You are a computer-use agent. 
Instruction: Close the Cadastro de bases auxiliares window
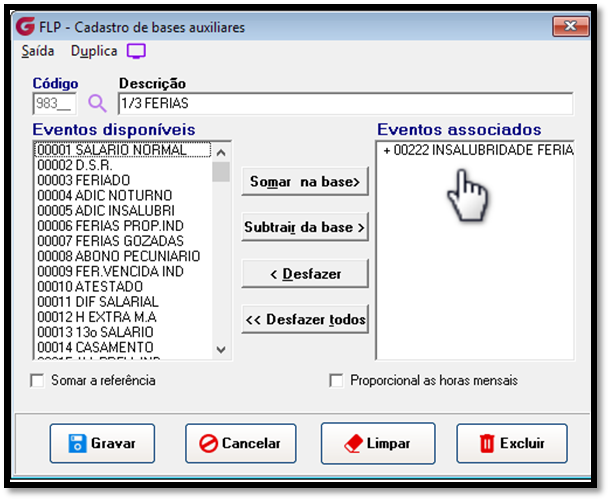[570, 26]
